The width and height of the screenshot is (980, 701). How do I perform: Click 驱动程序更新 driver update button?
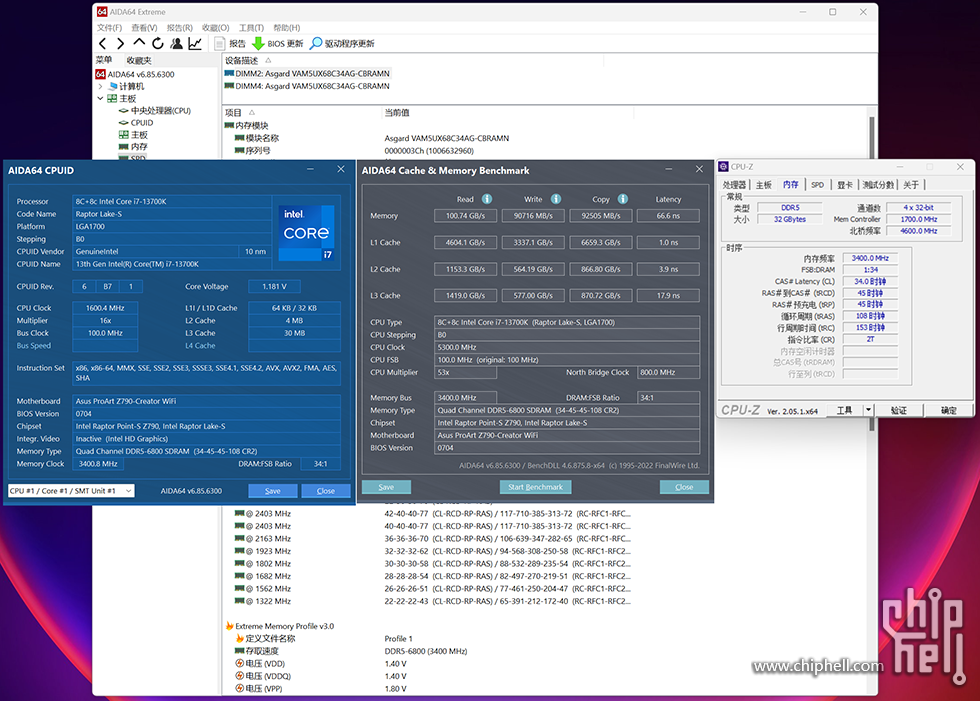342,43
